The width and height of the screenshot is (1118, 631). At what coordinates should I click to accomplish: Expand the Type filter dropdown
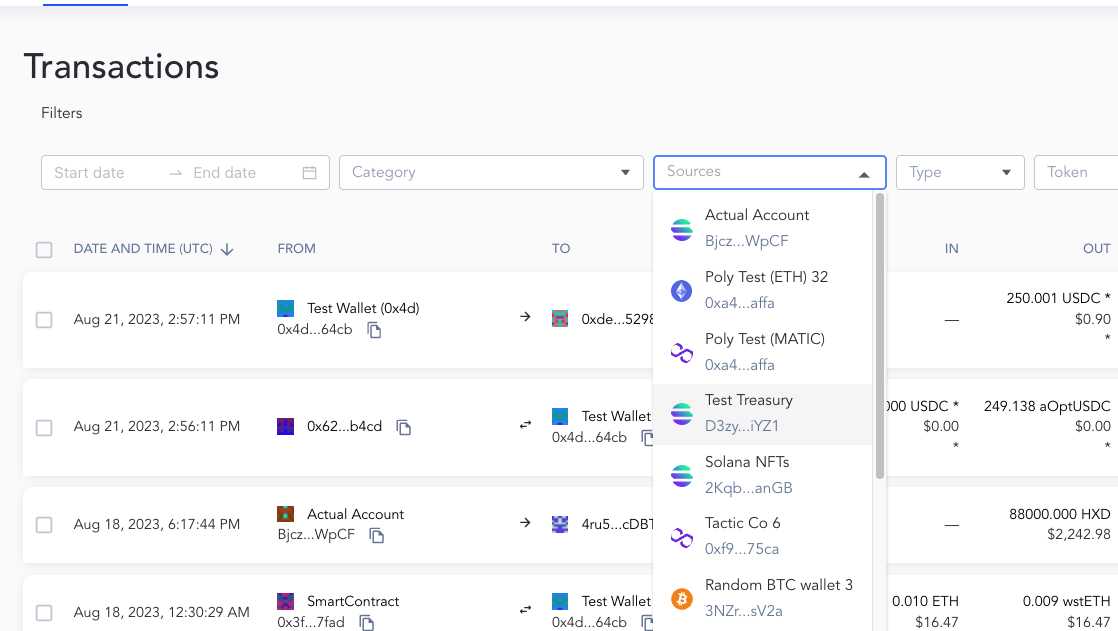[x=959, y=173]
